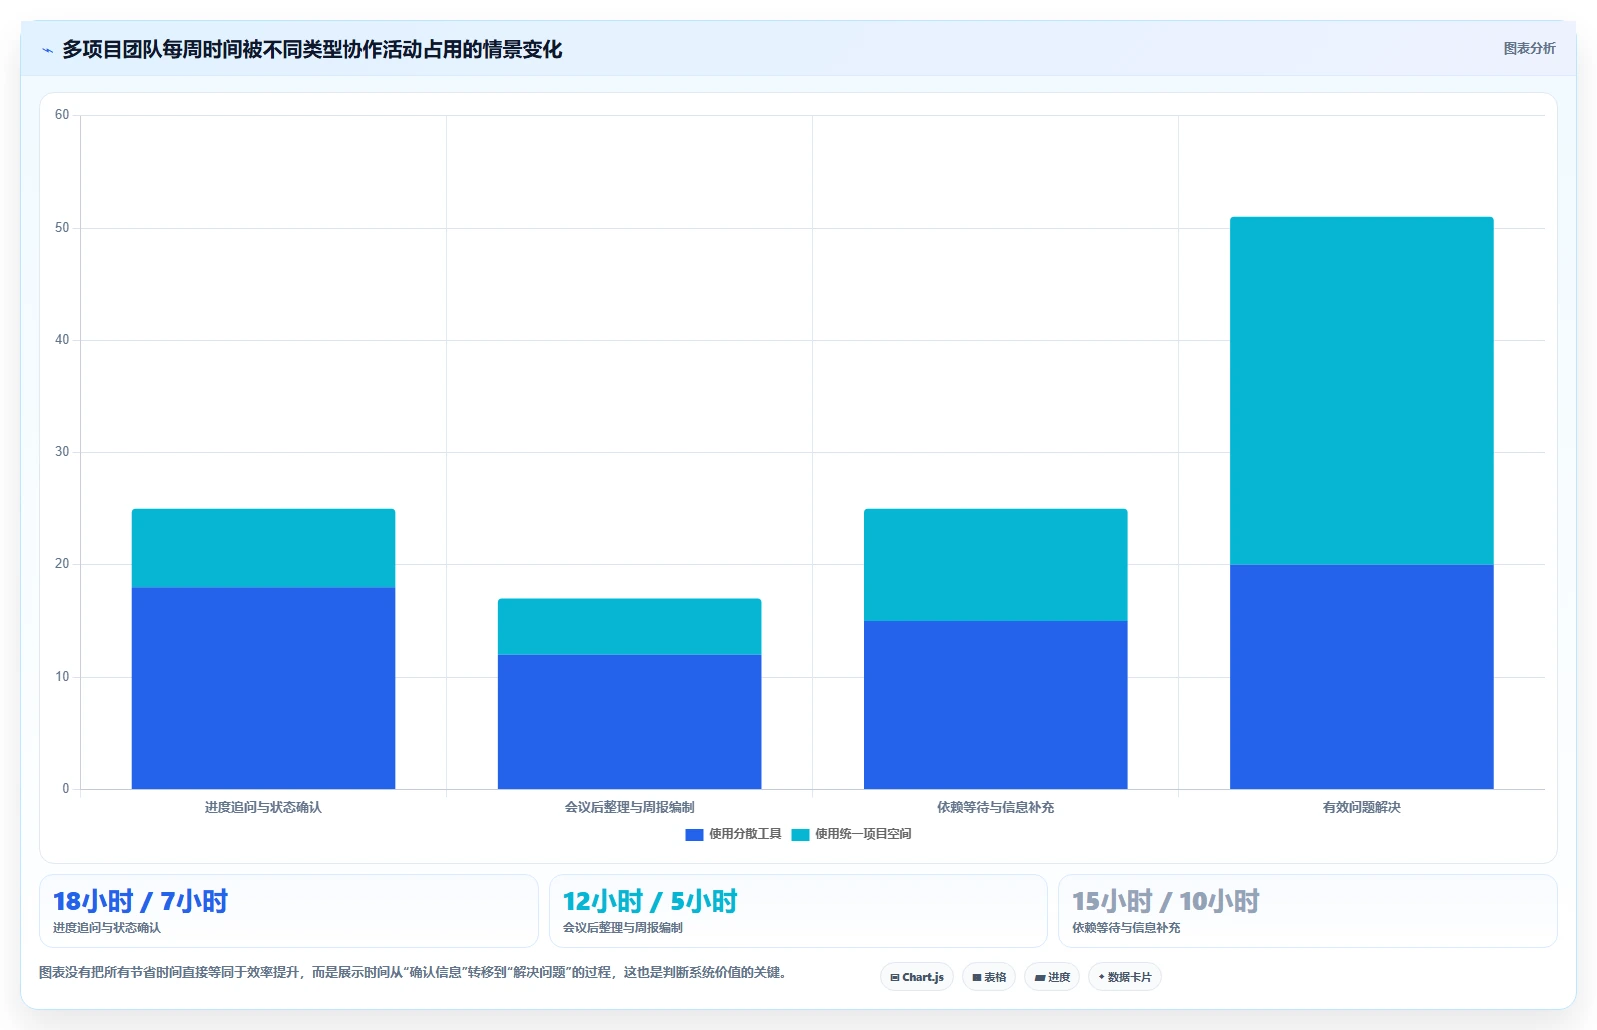The height and width of the screenshot is (1030, 1597).
Task: Click the cyan segment of the 有效问题解决 bar
Action: [1361, 391]
